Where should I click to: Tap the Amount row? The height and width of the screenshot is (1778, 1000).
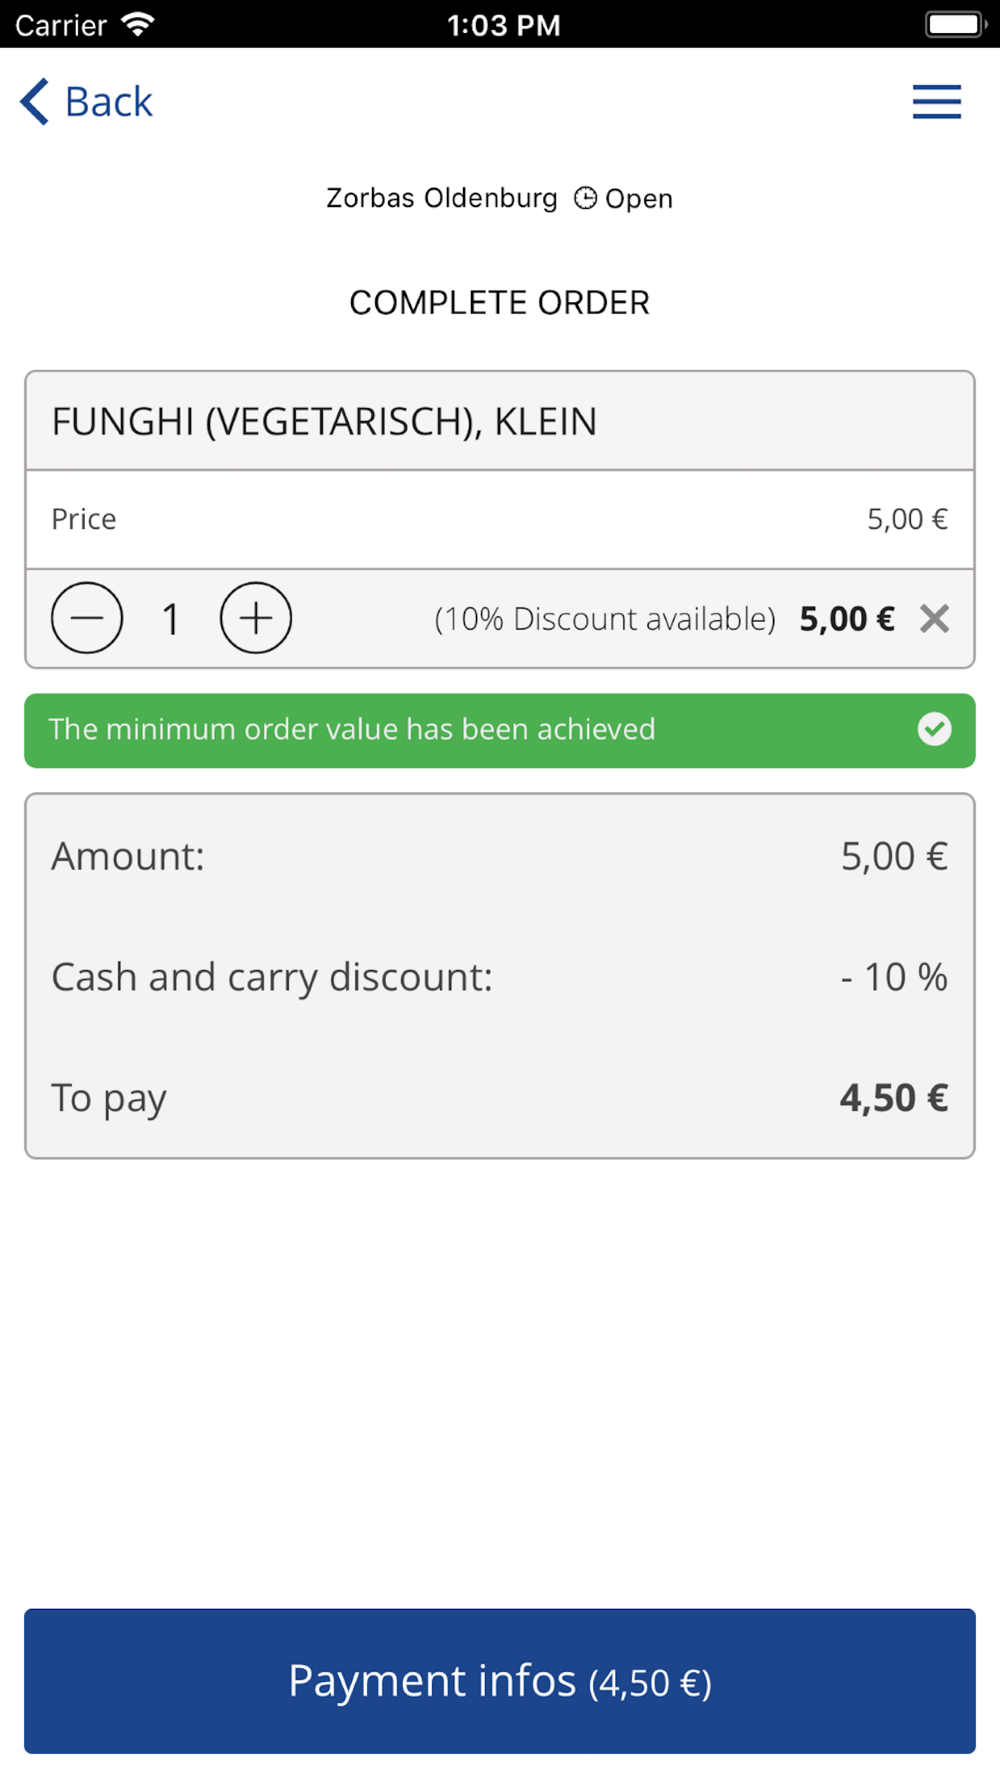pos(500,856)
